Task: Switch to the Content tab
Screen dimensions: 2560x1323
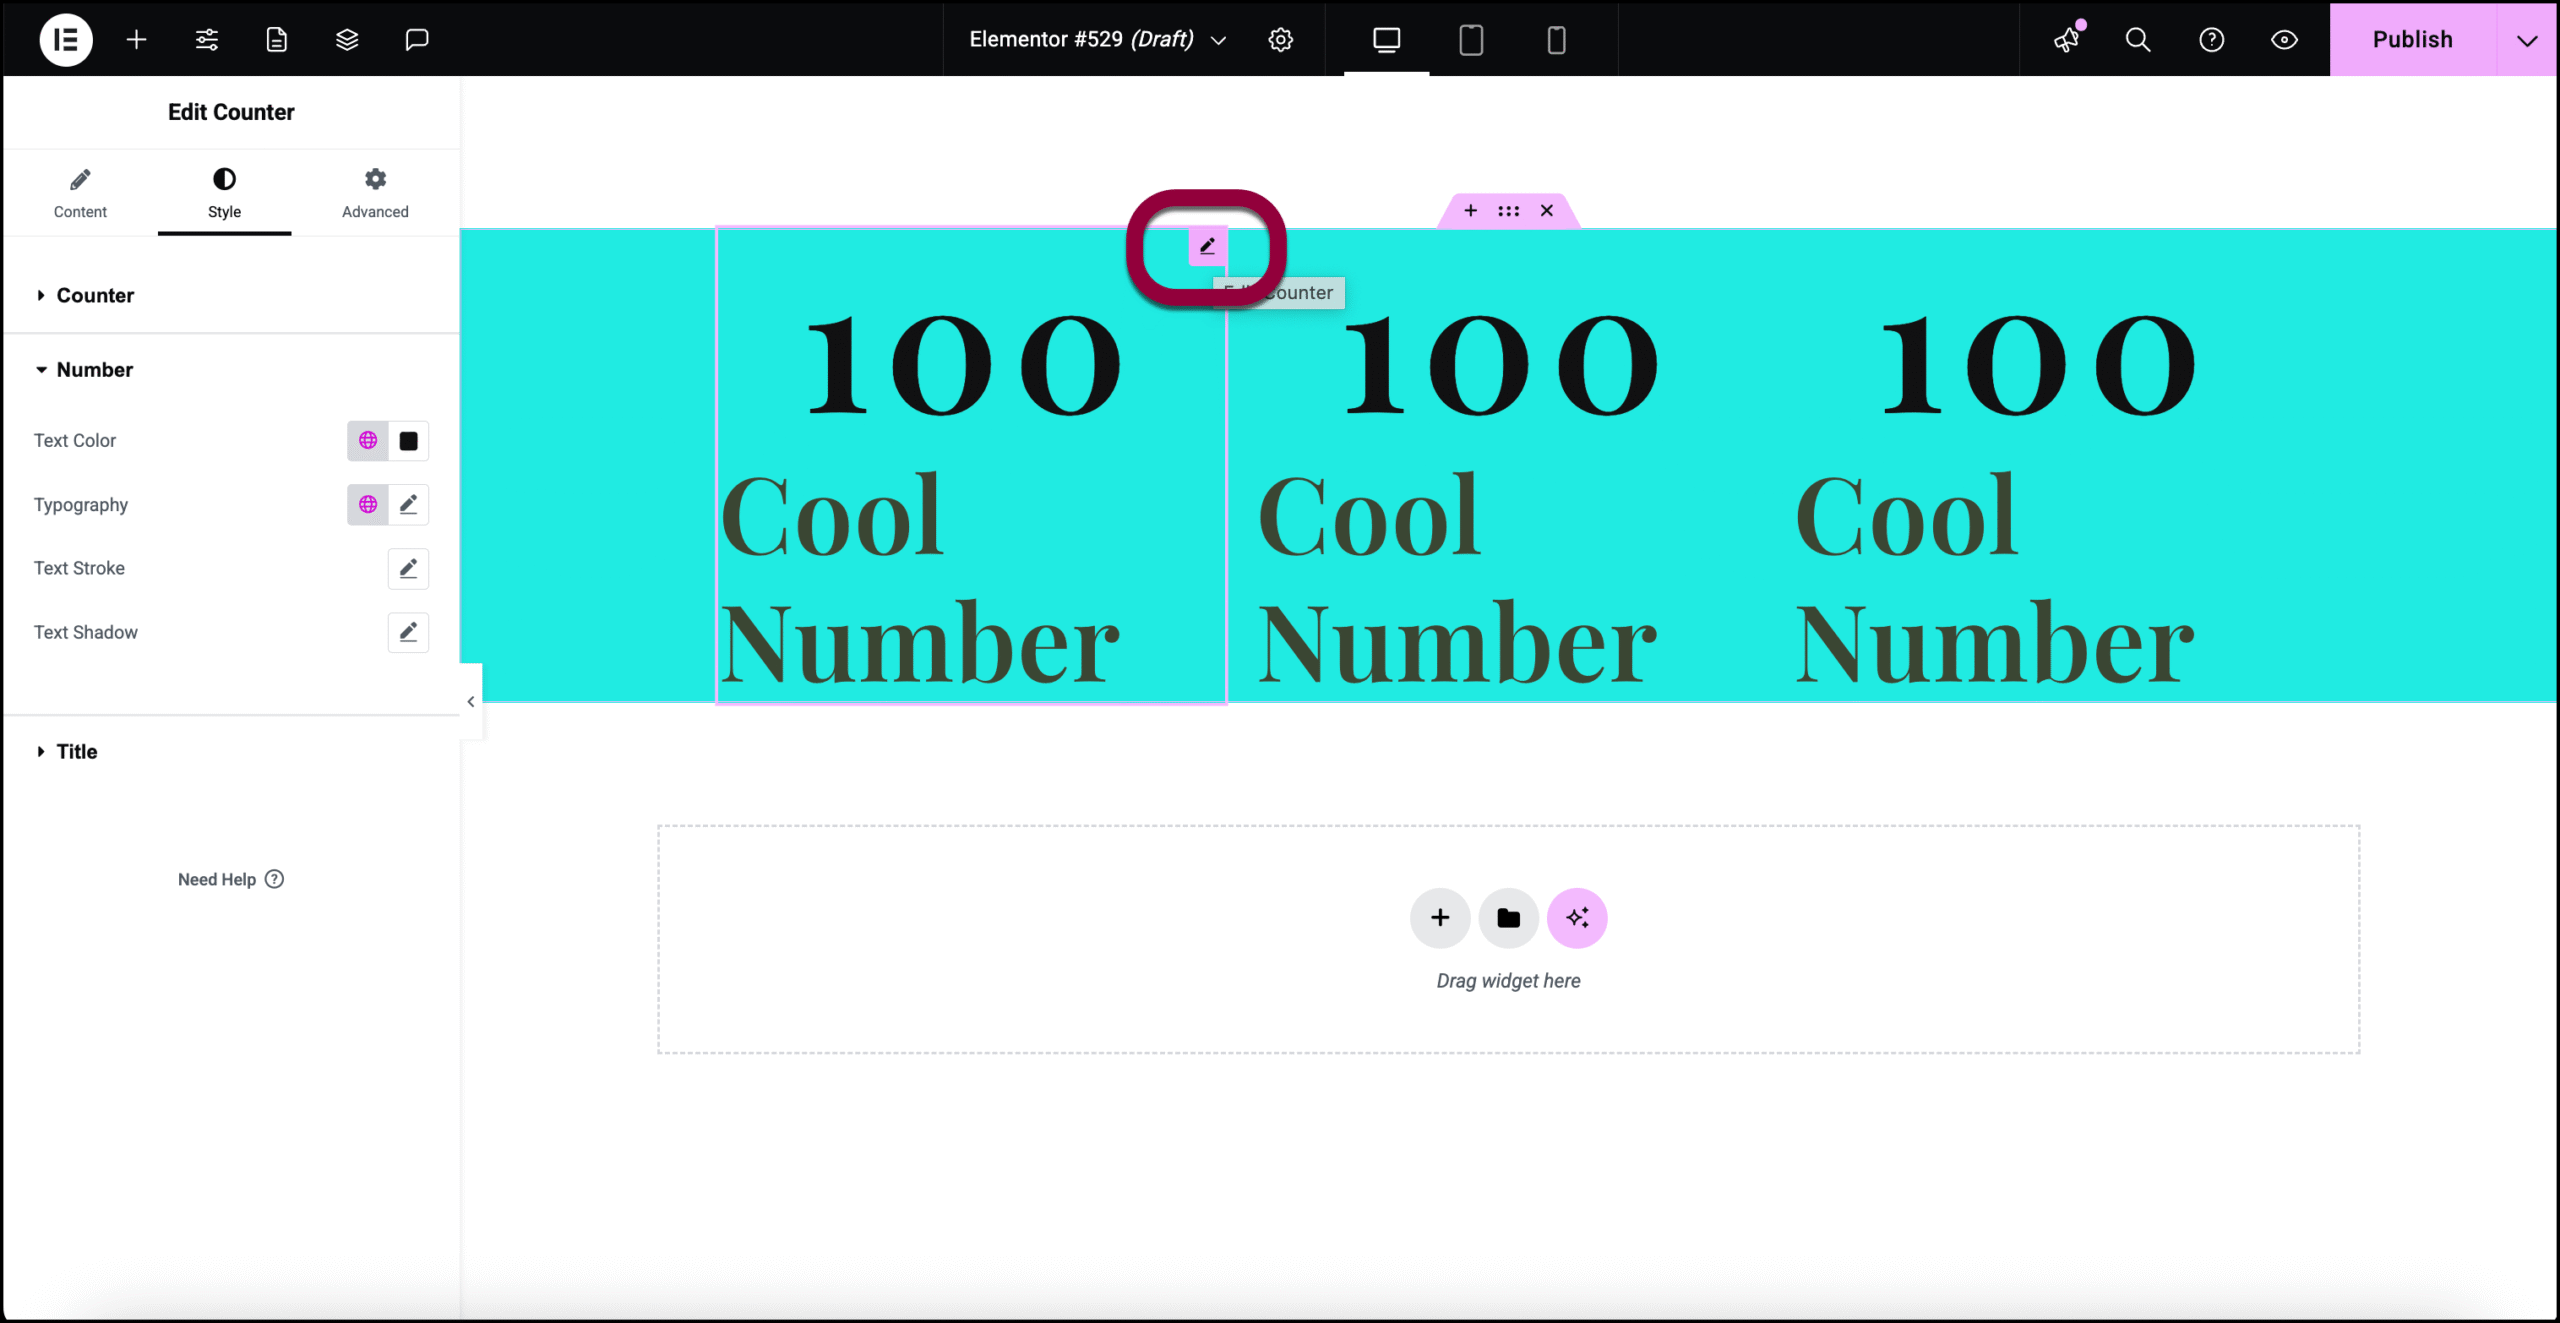Action: [80, 193]
